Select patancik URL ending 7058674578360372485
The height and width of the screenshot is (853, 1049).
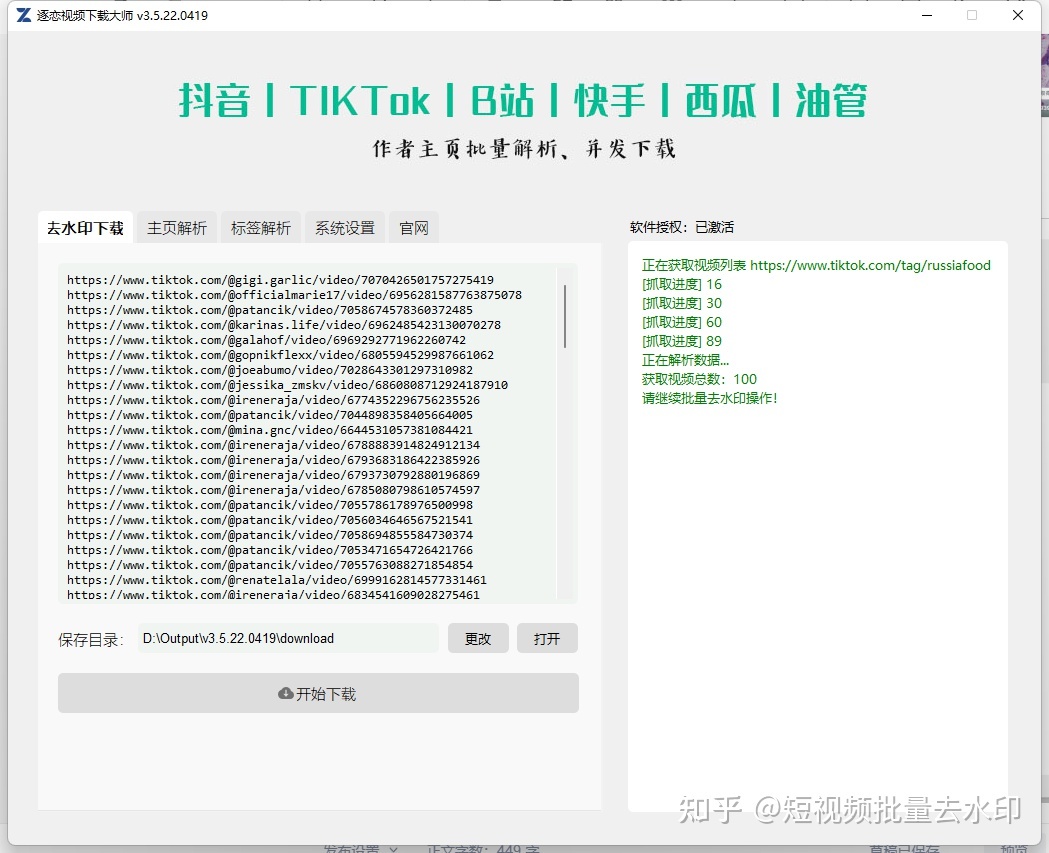(x=270, y=310)
